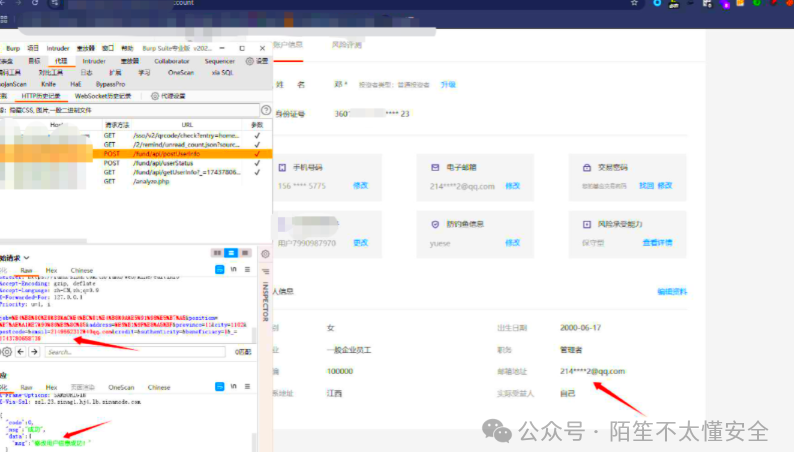Screen dimensions: 794x463
Task: Click 查看详情 on risk tolerance card
Action: pos(657,243)
